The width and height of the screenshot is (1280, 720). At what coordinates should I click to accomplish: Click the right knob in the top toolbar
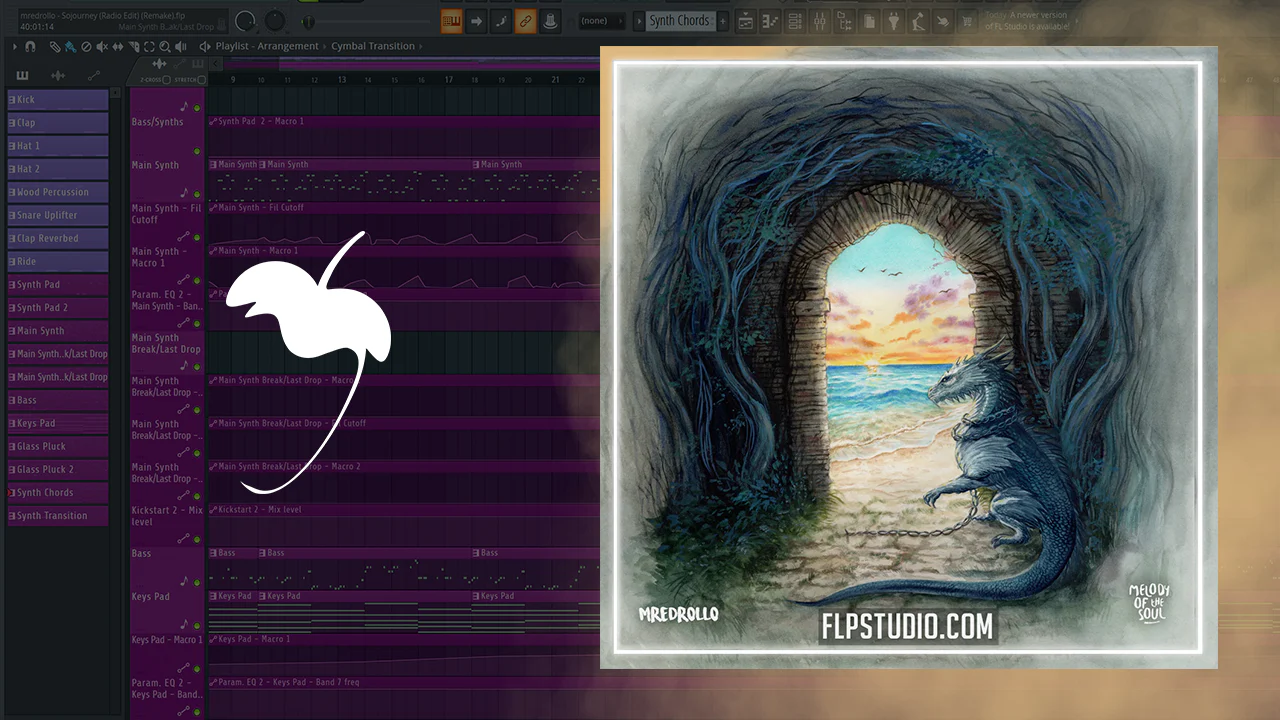coord(275,21)
